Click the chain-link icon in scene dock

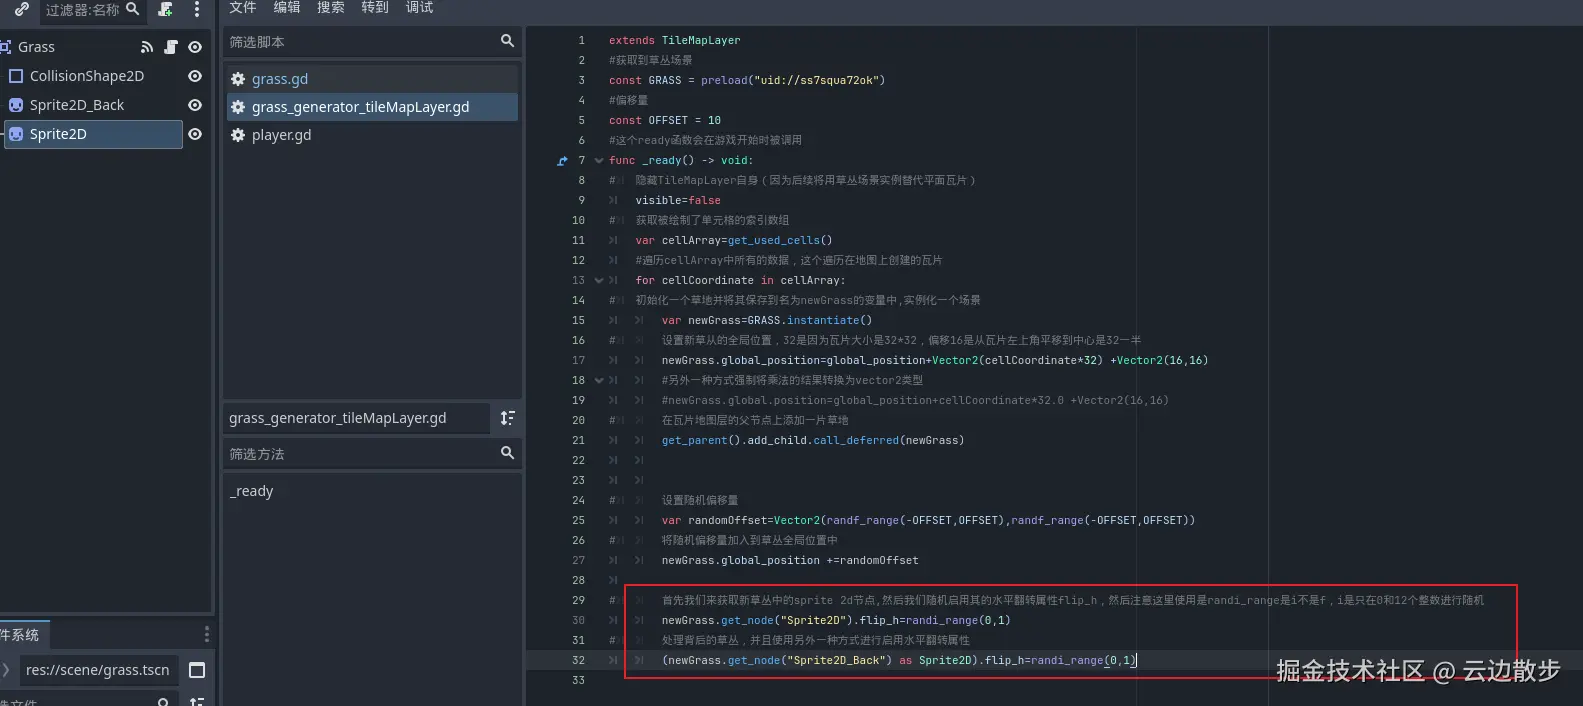21,9
